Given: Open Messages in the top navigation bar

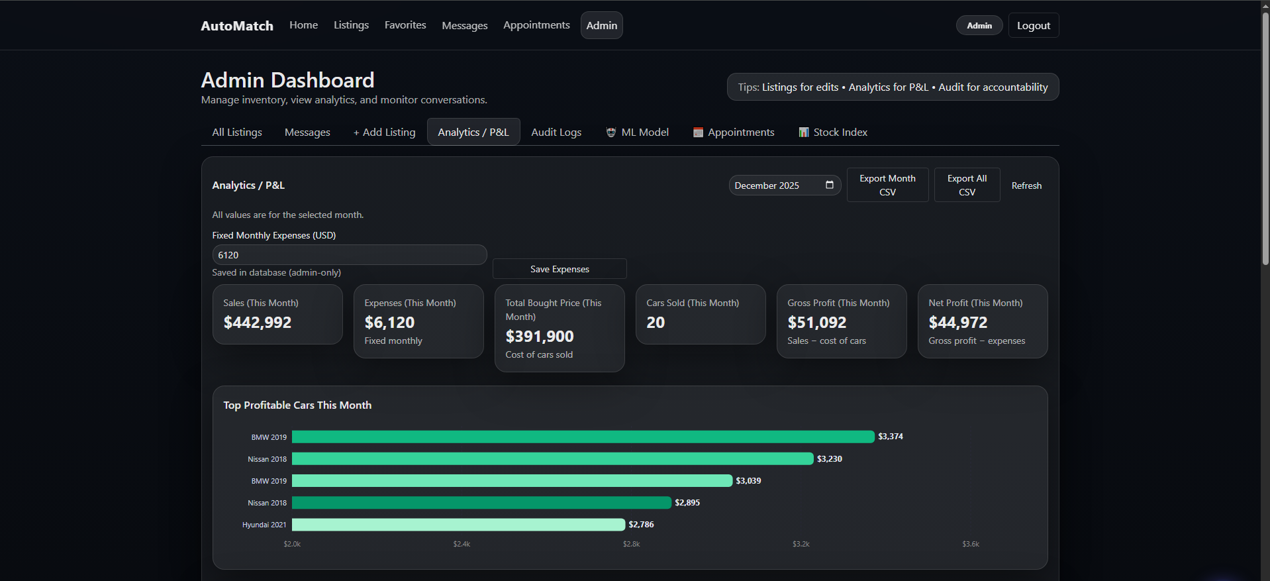Looking at the screenshot, I should point(465,25).
